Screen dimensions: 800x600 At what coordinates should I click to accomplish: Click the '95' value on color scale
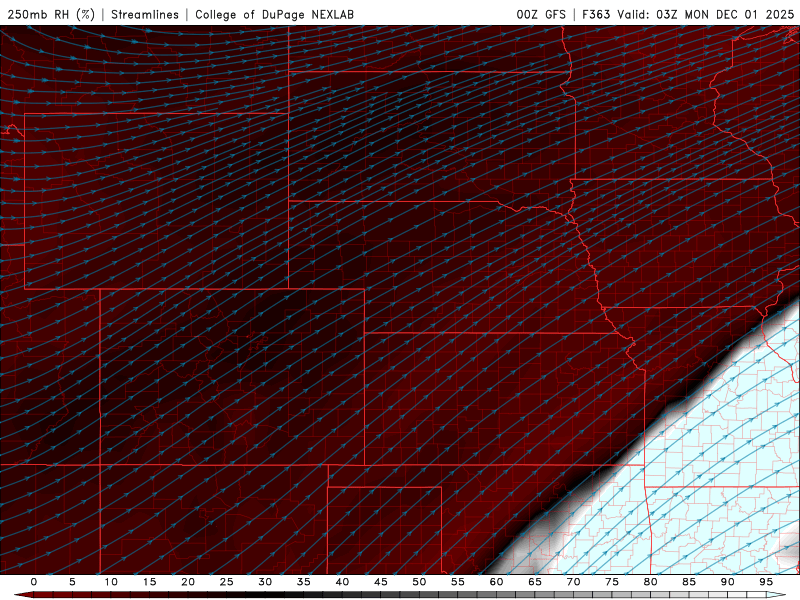coord(766,582)
